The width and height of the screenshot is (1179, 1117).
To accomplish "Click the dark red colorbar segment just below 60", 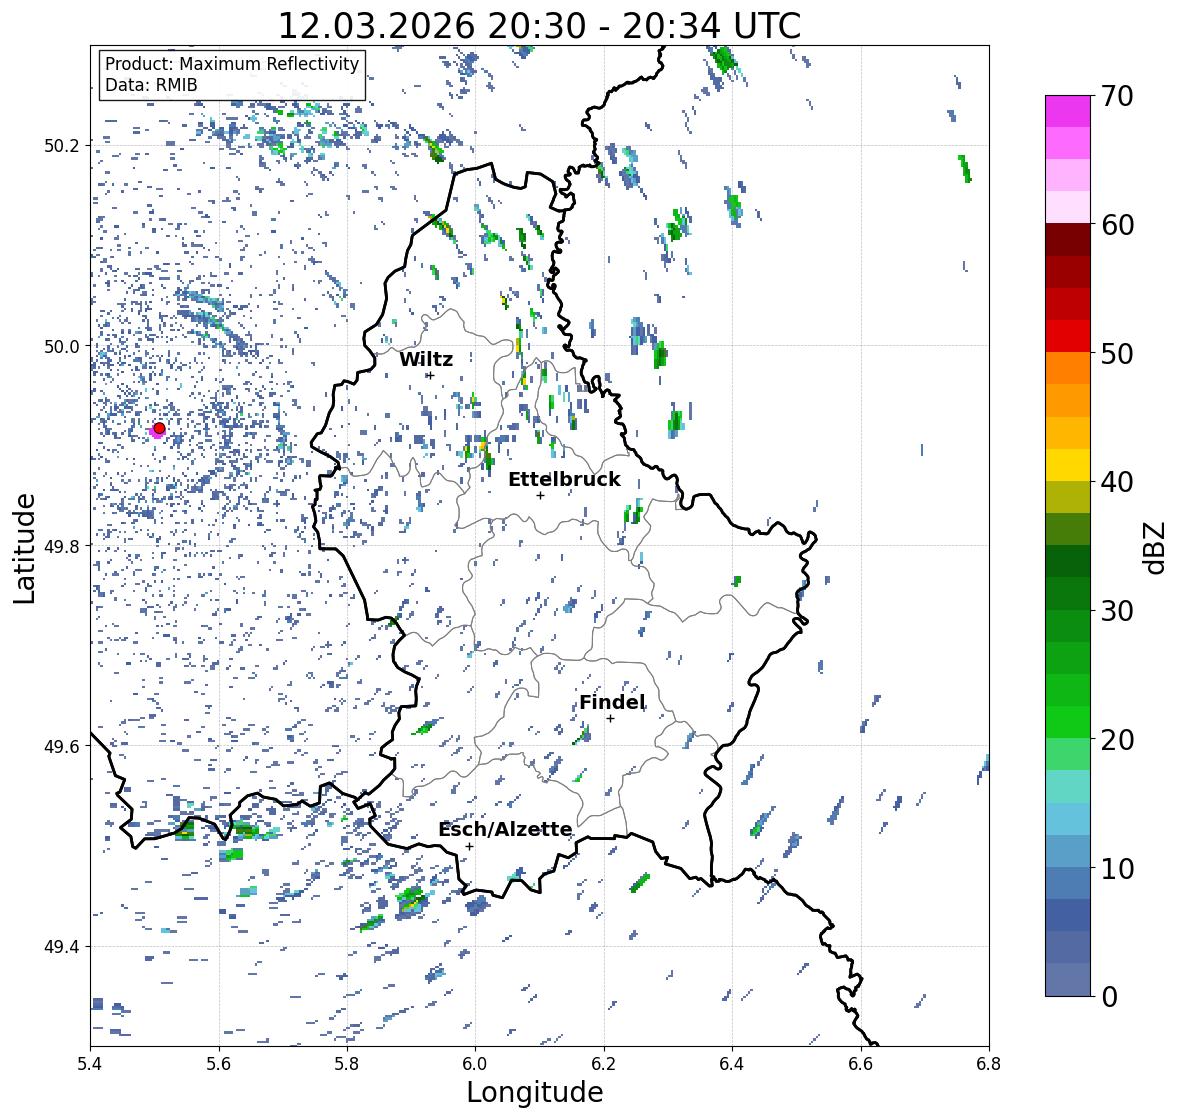I will tap(1068, 240).
